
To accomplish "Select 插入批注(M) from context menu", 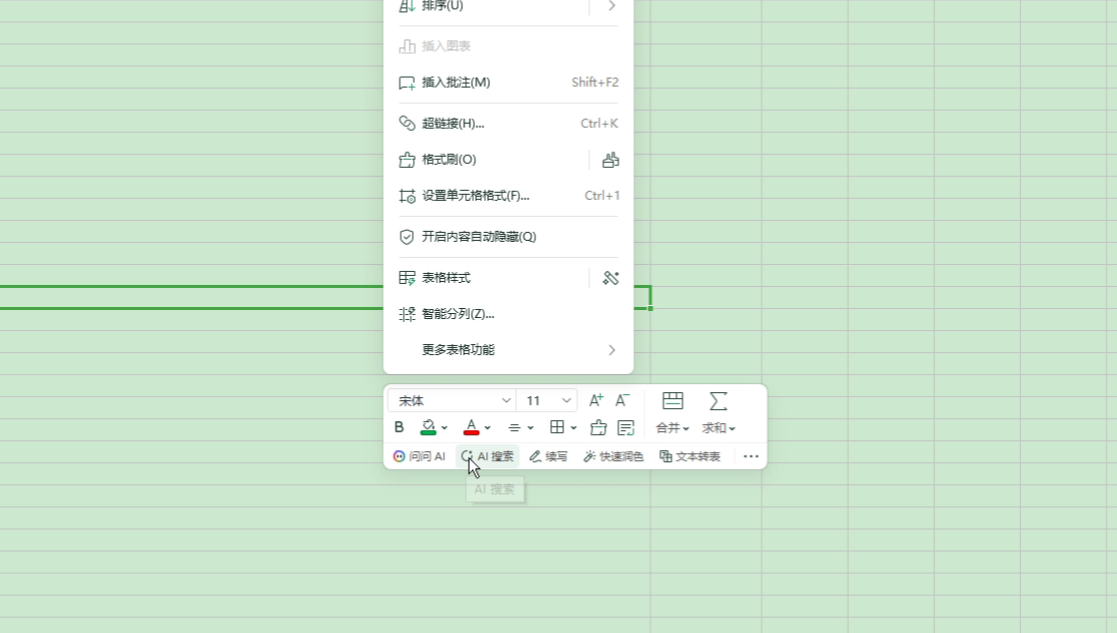I will click(x=456, y=83).
